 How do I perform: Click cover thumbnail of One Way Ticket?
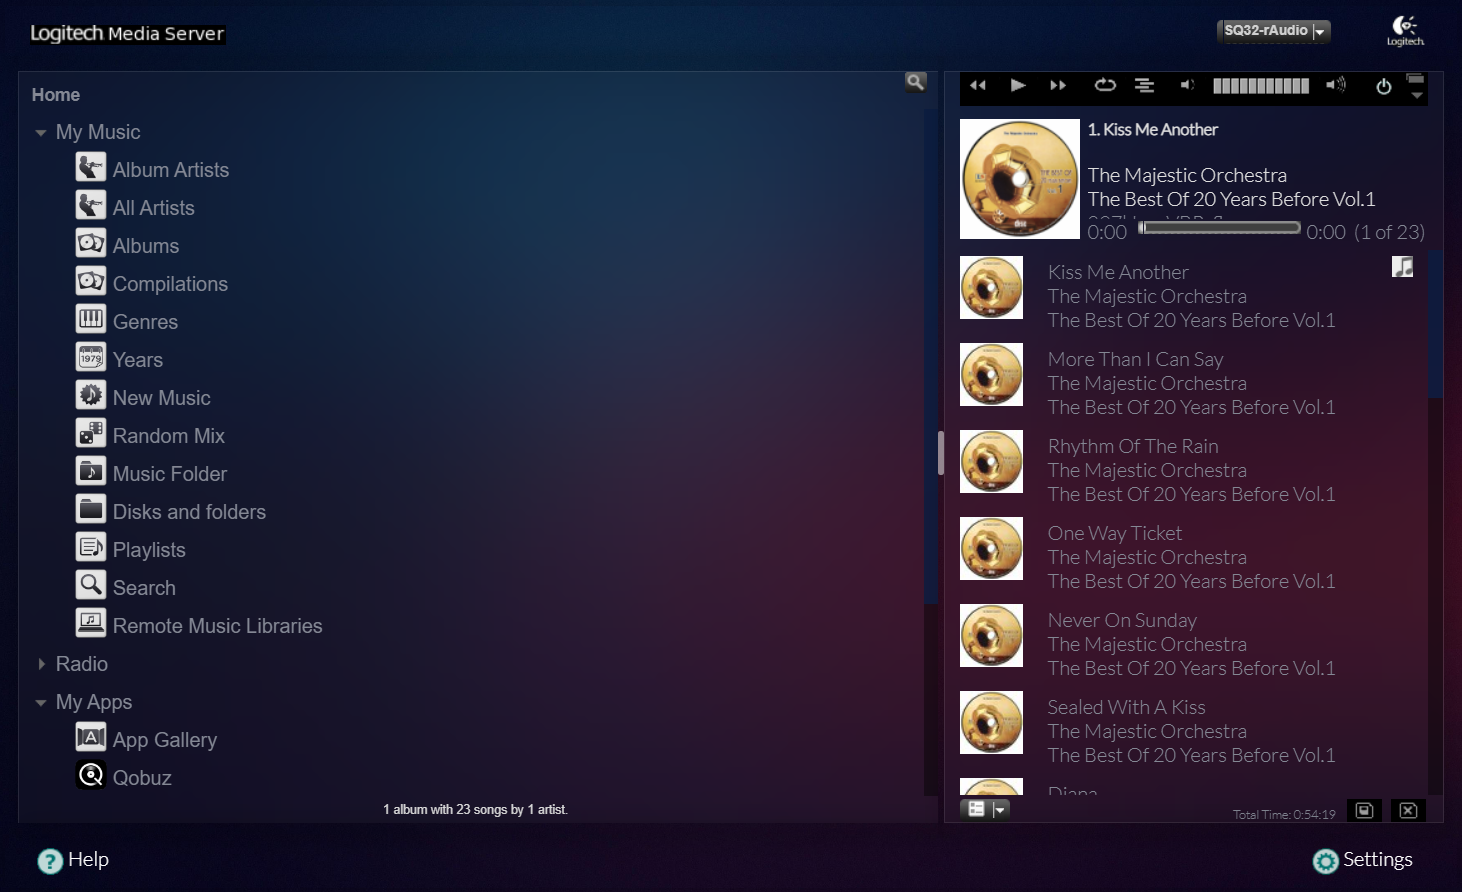(991, 548)
